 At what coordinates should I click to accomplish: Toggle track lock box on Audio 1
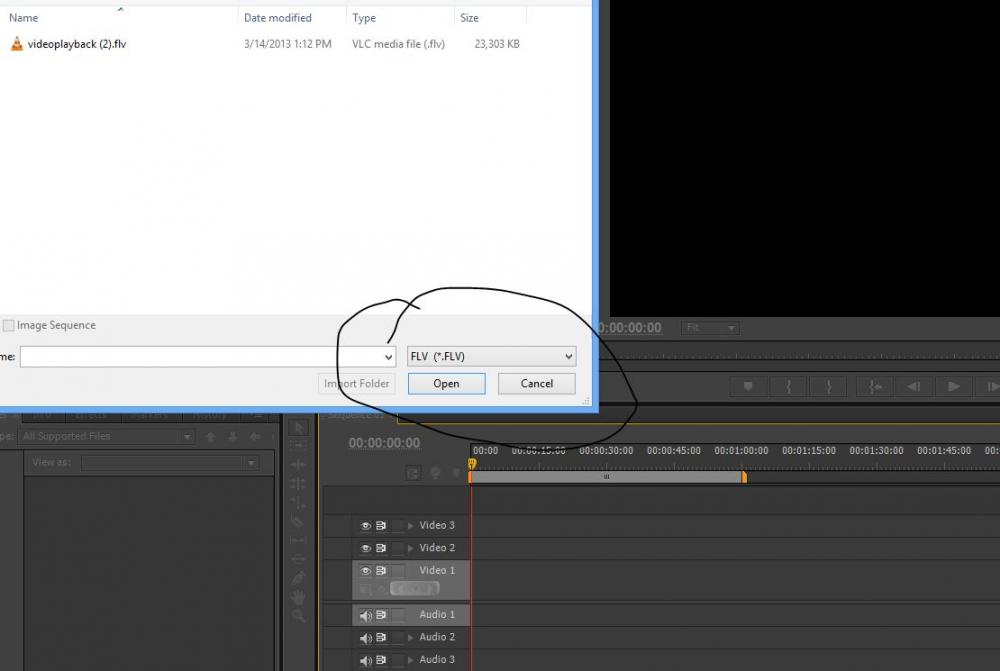398,615
